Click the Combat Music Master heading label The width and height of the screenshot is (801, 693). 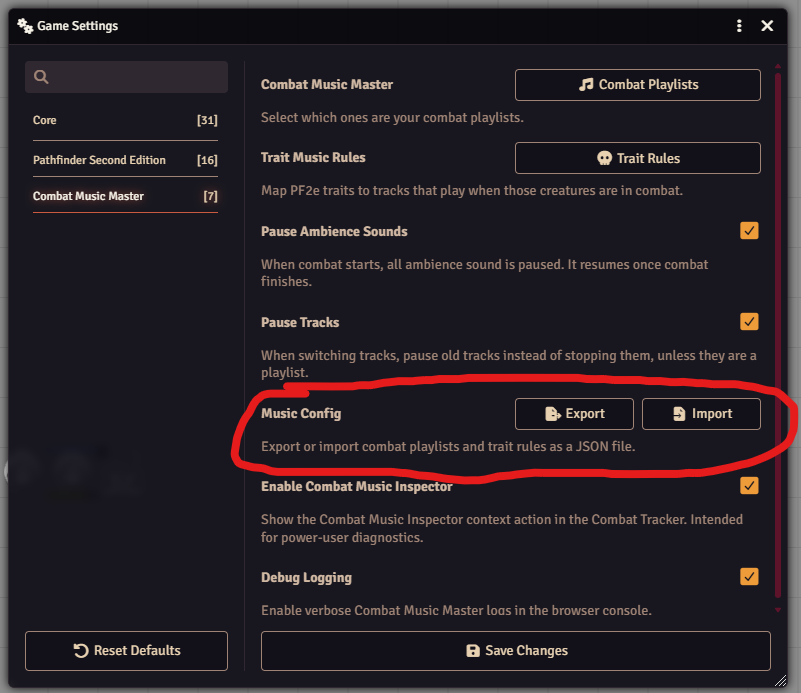coord(327,84)
